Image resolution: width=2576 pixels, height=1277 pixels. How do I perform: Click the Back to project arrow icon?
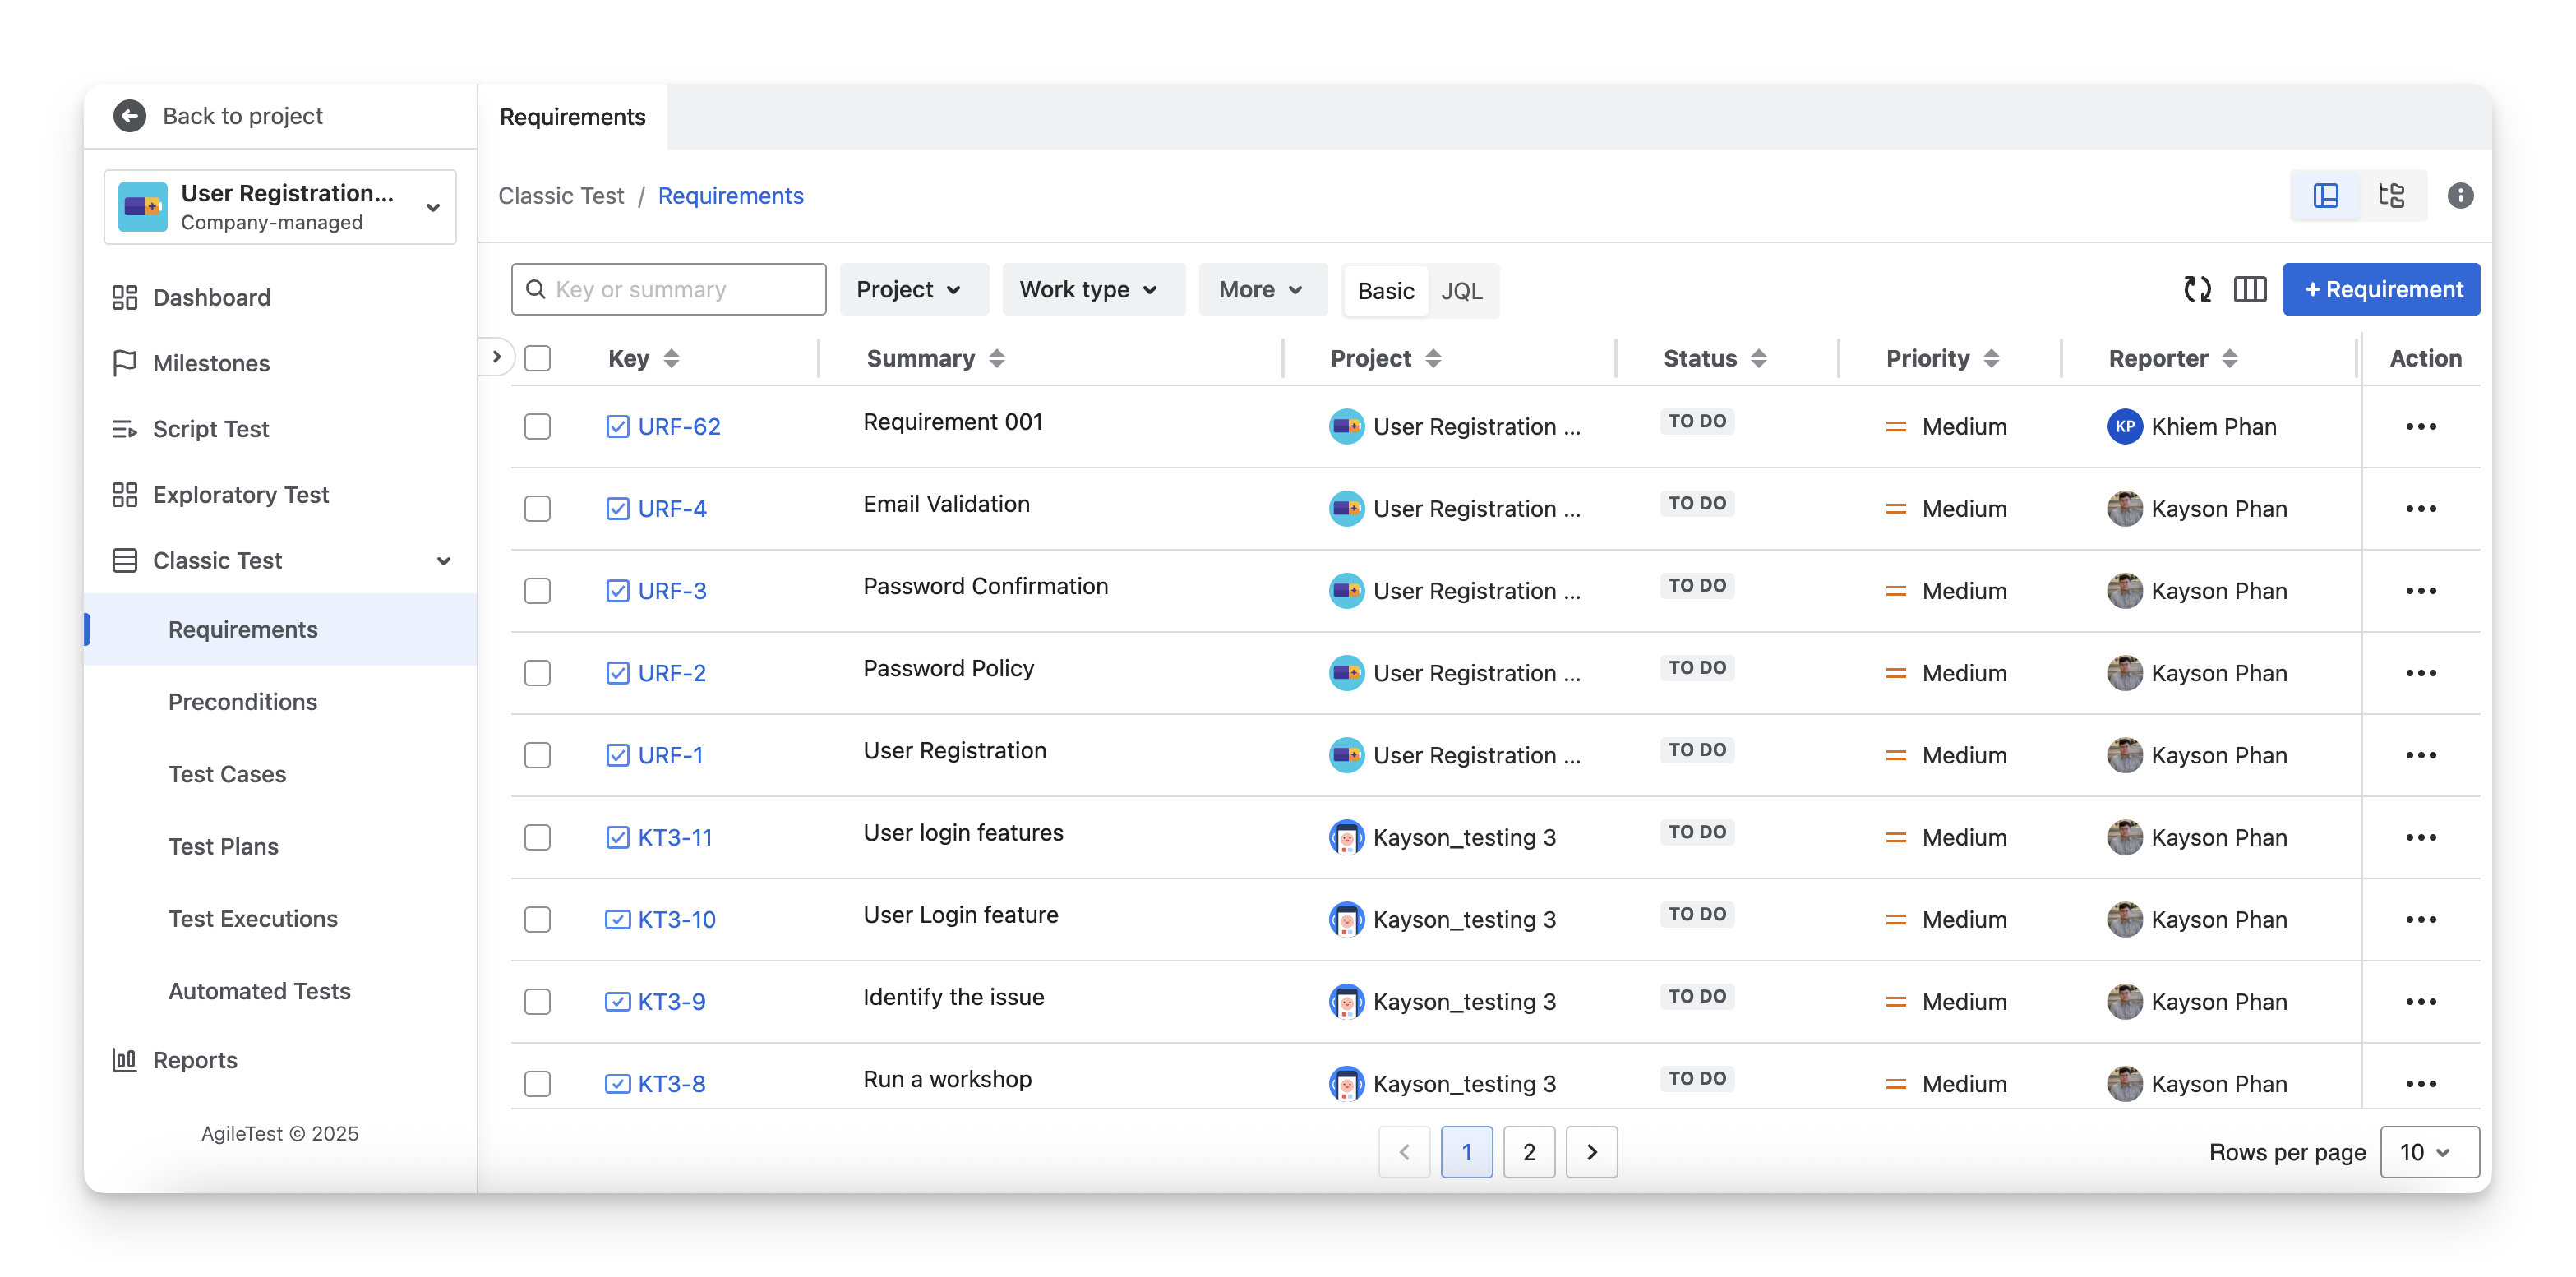[130, 116]
